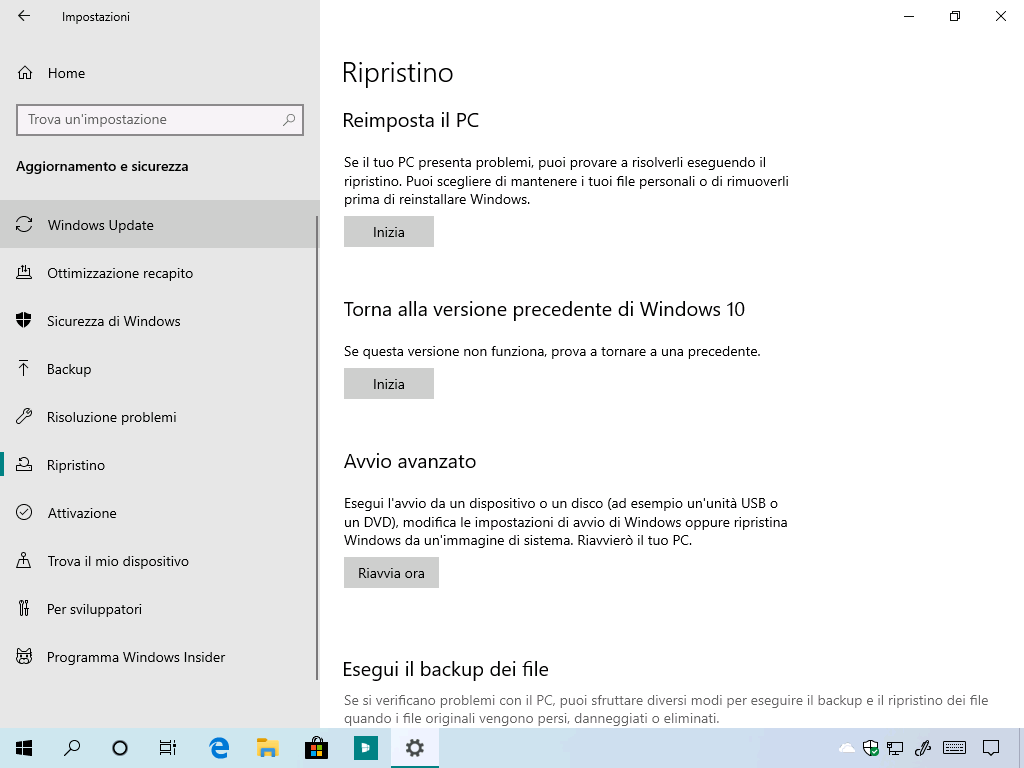Open the Action Center notifications icon
This screenshot has width=1024, height=768.
click(991, 748)
